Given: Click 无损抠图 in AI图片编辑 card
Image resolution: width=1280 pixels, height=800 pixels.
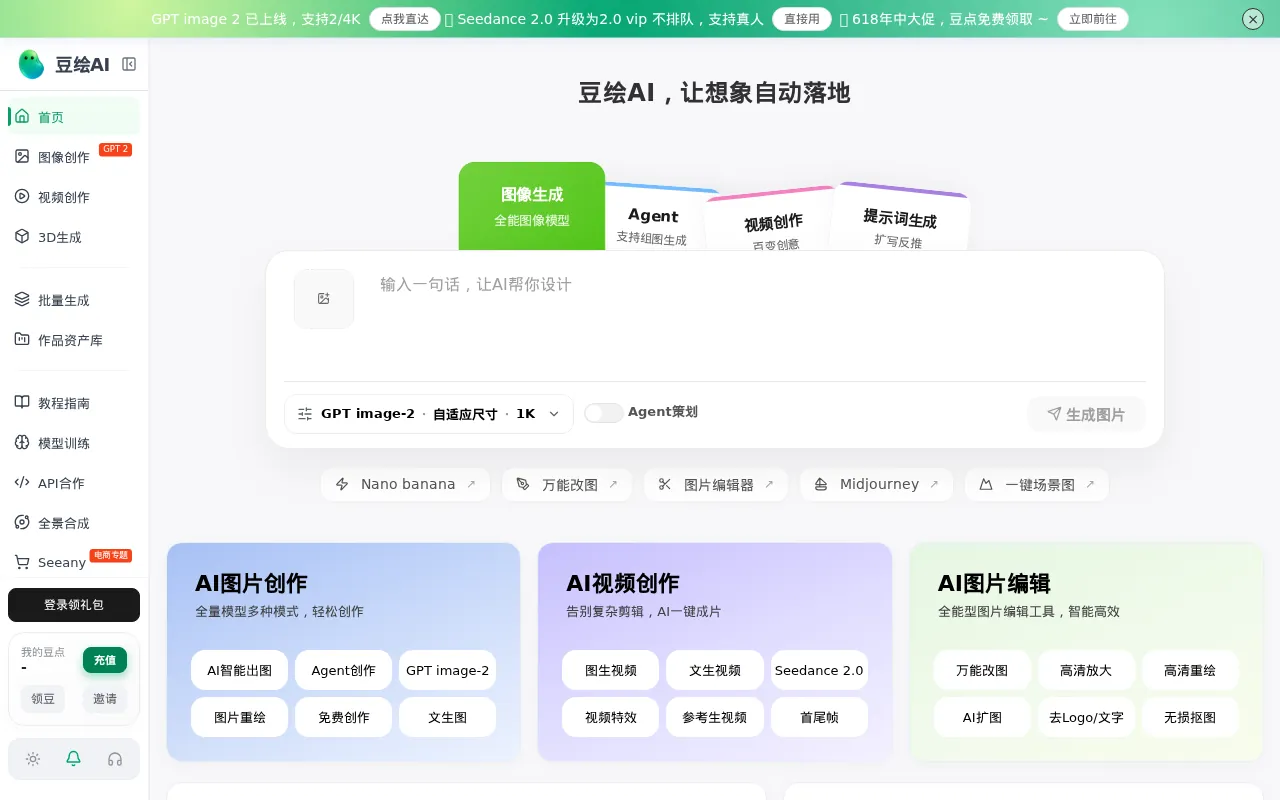Looking at the screenshot, I should click(x=1190, y=717).
